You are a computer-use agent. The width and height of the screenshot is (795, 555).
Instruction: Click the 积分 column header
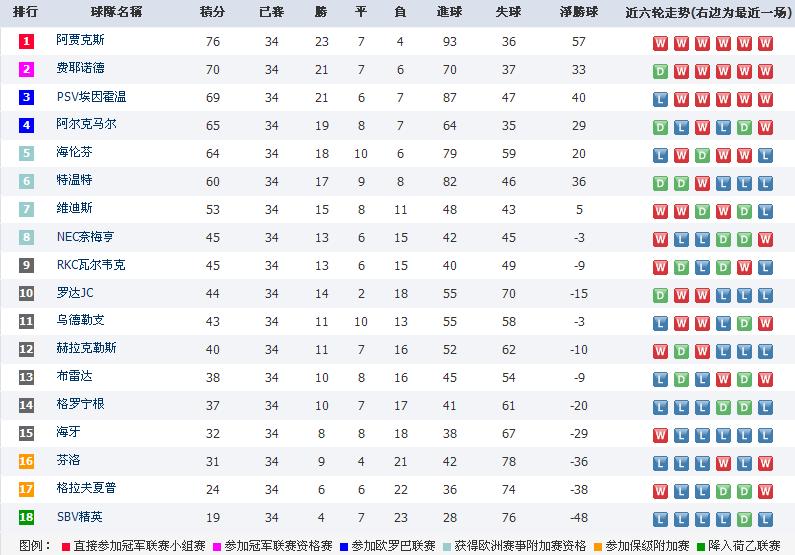tap(212, 12)
